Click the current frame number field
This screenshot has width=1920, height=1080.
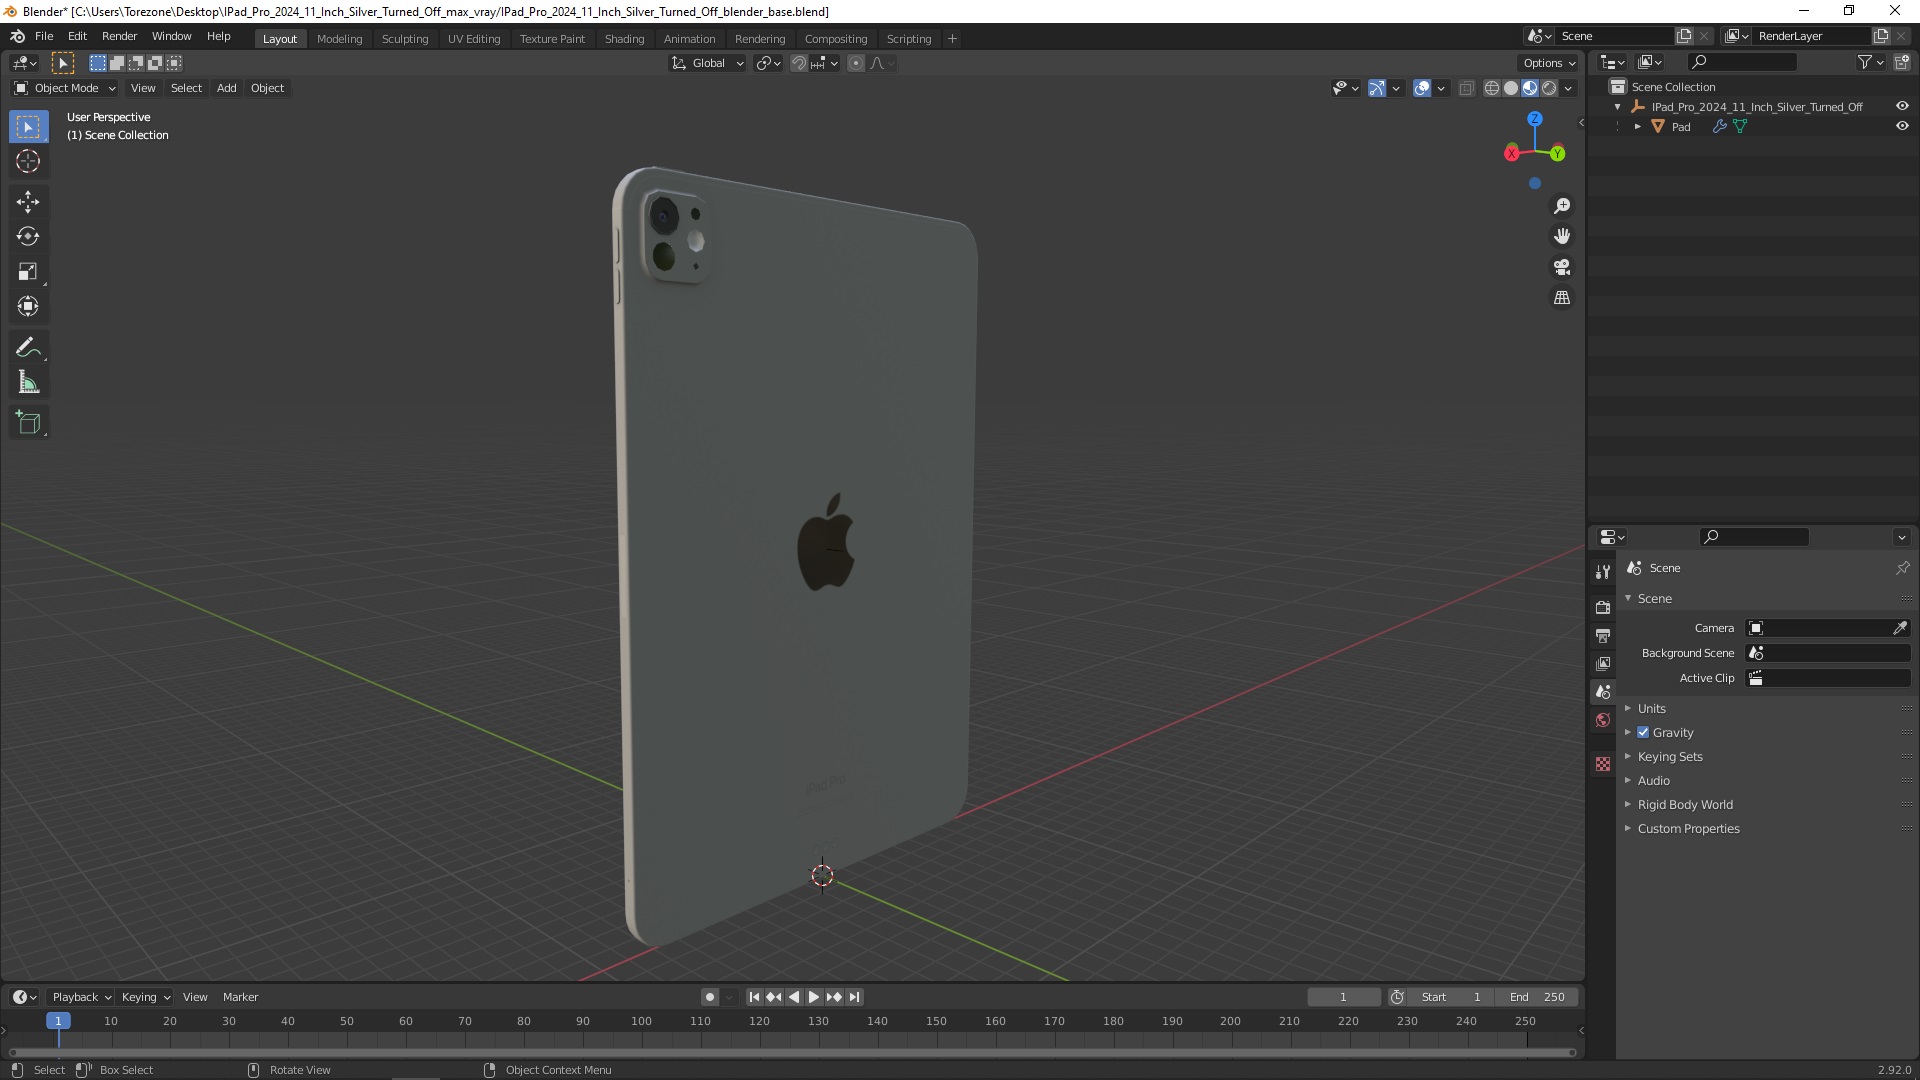coord(1343,997)
